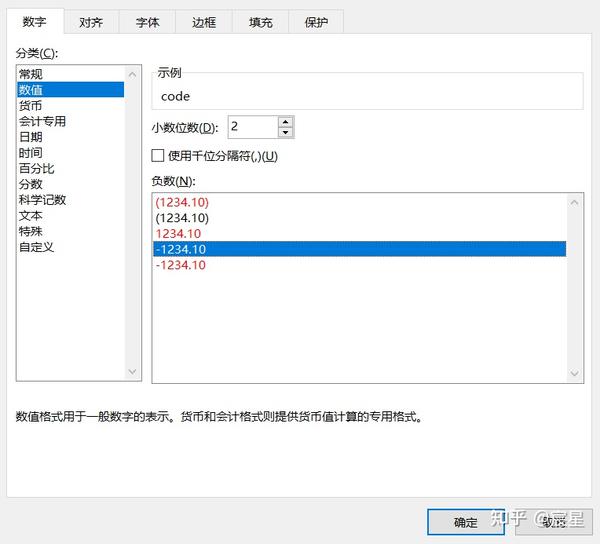600x544 pixels.
Task: Select the 常规 category
Action: (70, 74)
